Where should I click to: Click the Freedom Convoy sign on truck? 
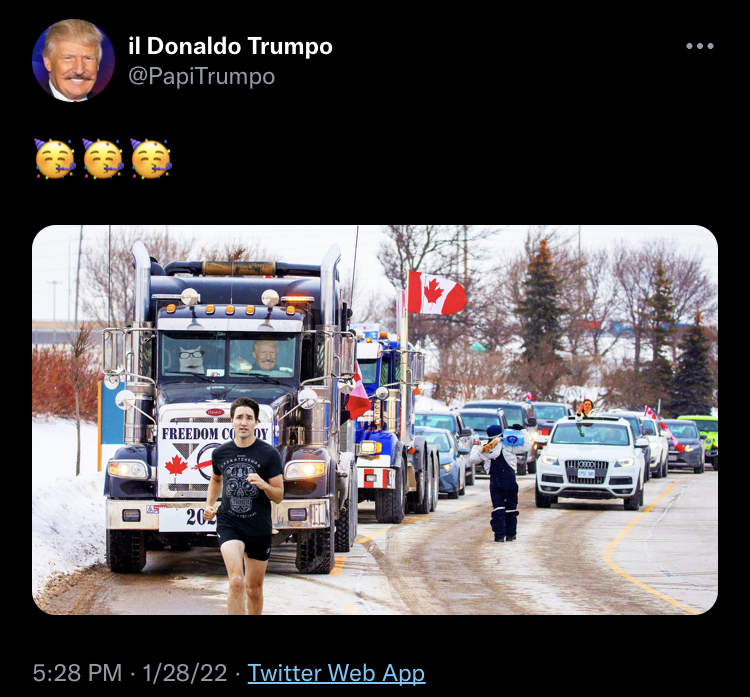coord(215,433)
